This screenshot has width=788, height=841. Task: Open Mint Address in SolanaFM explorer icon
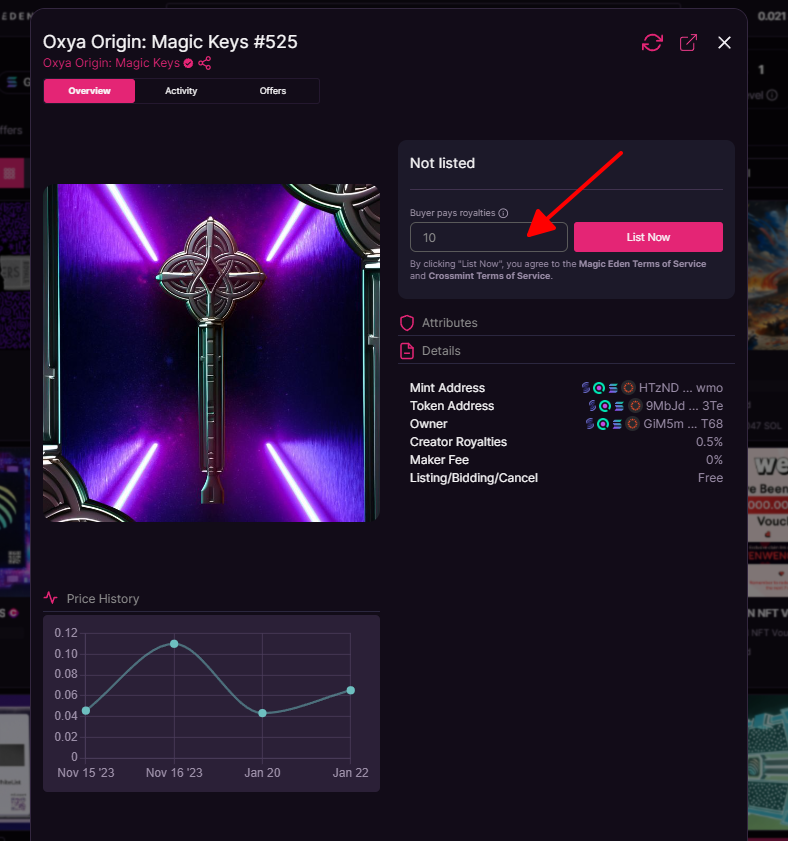pos(586,387)
